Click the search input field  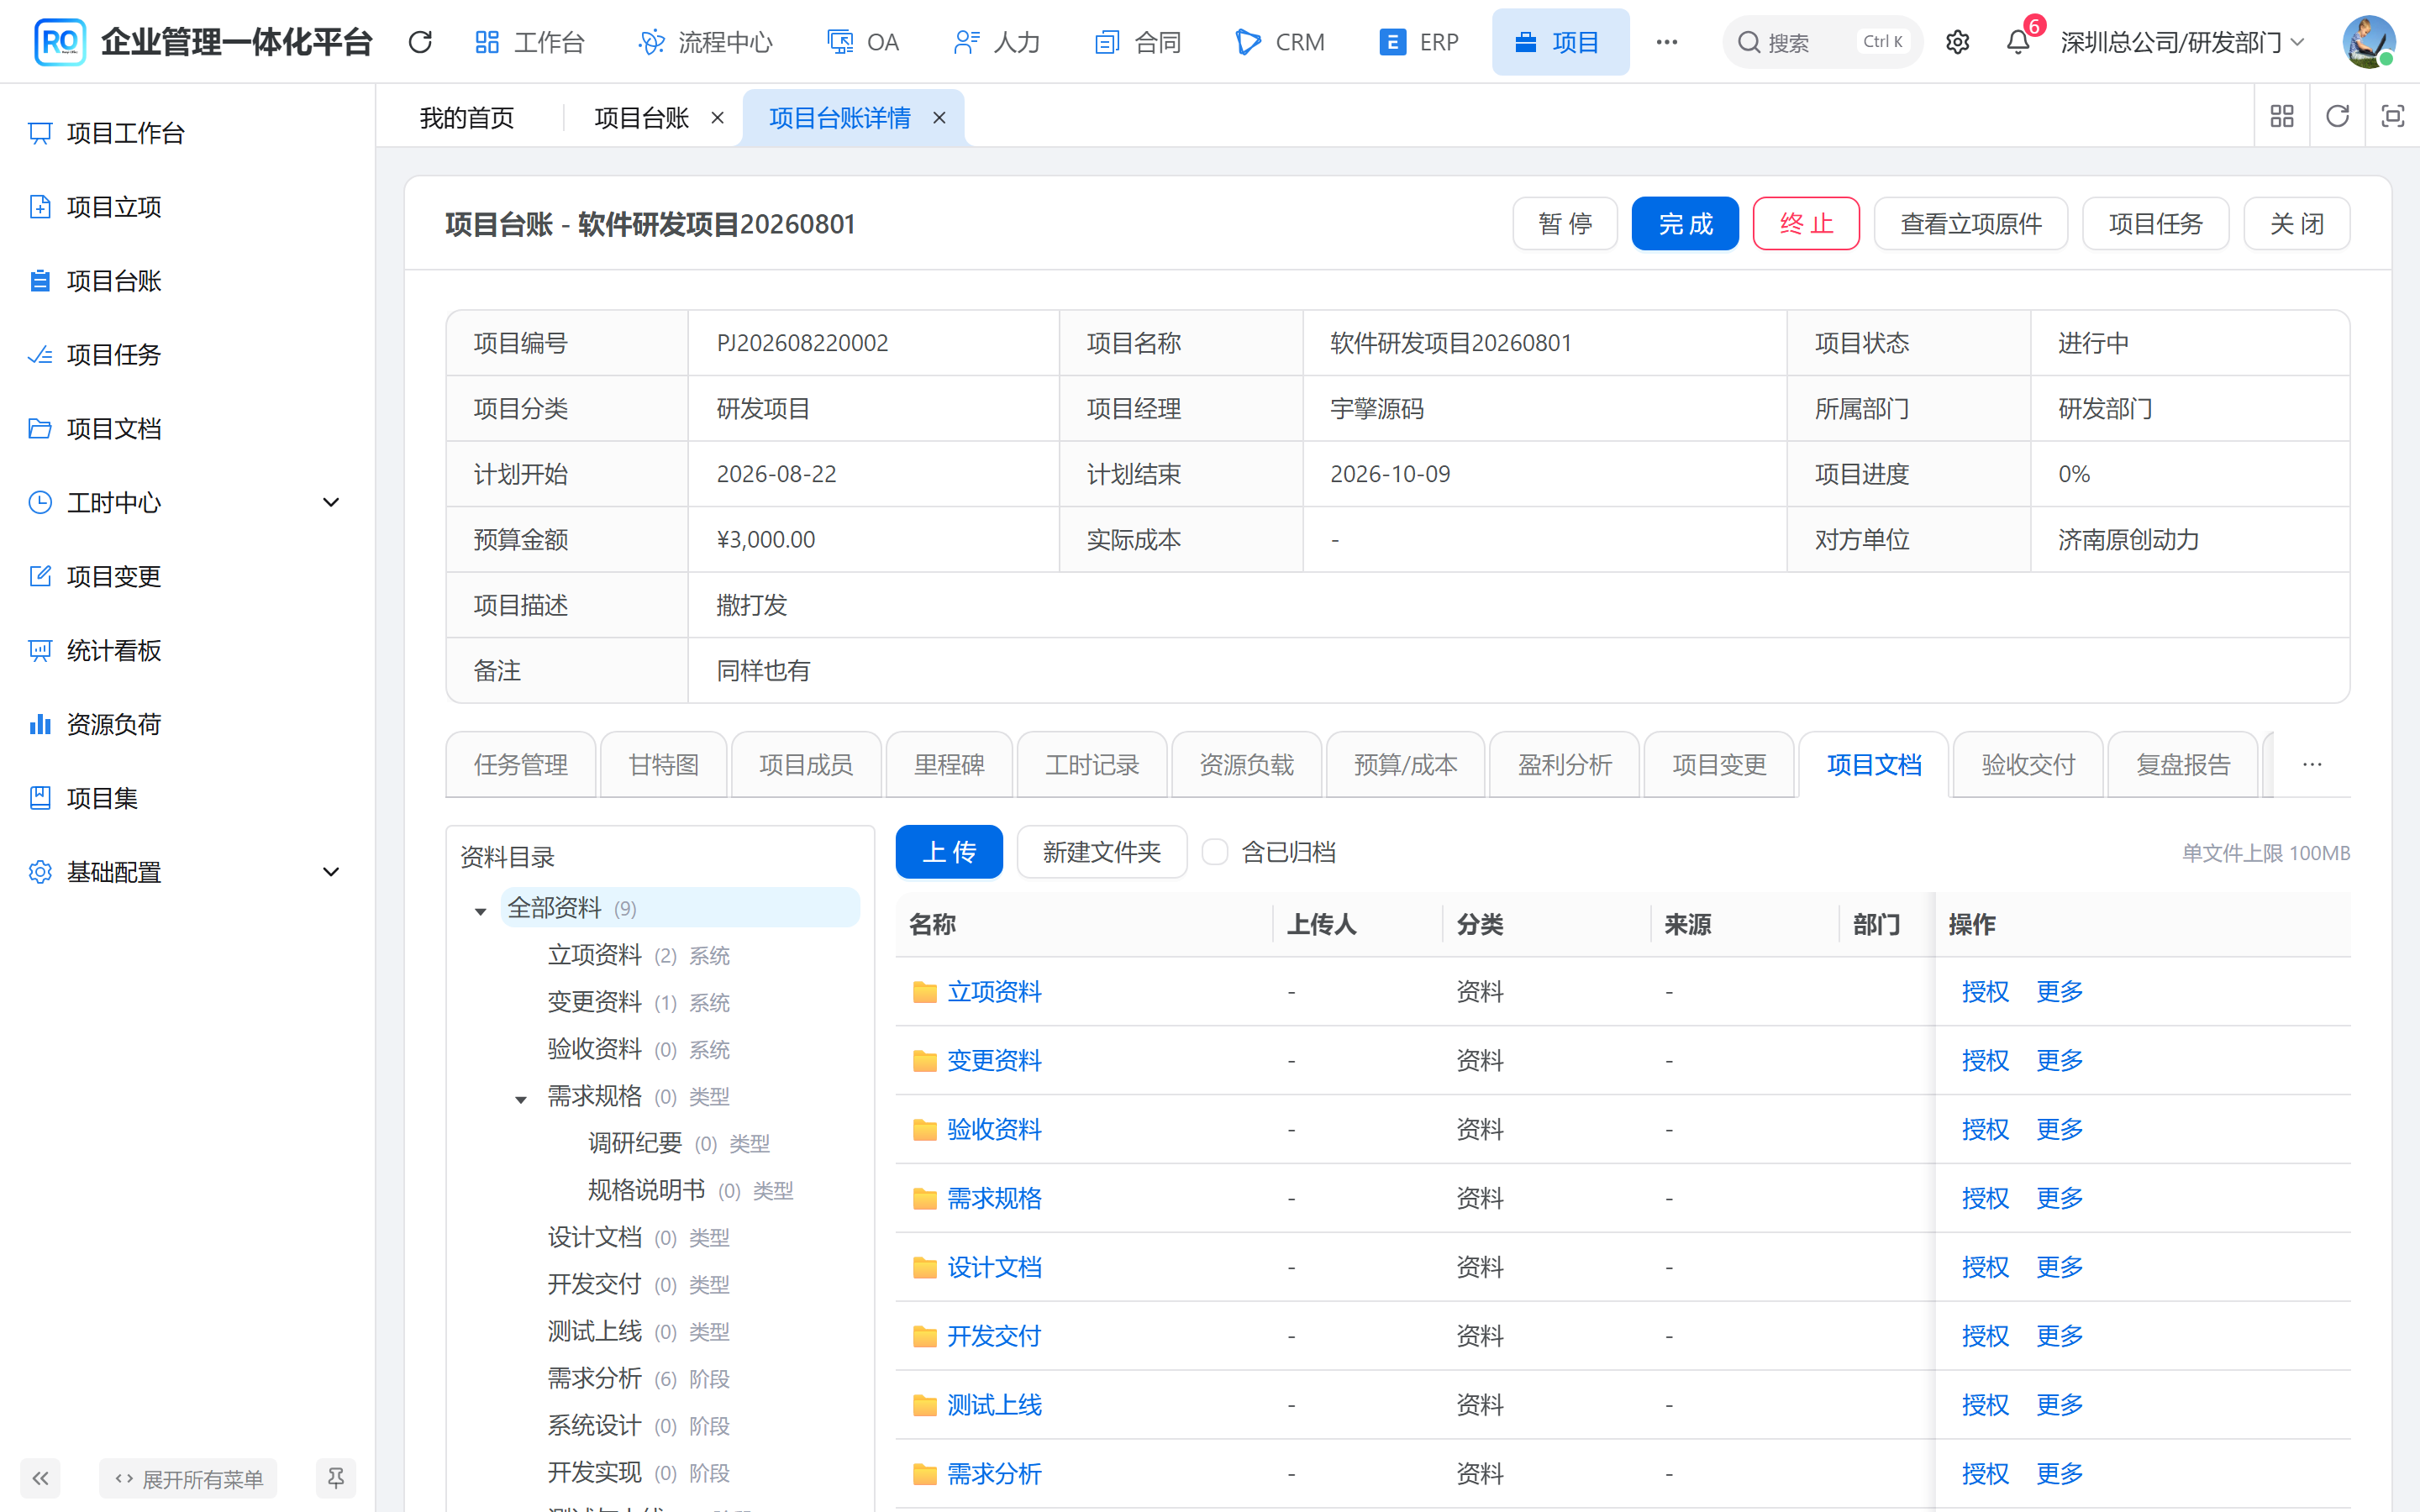click(x=1822, y=42)
